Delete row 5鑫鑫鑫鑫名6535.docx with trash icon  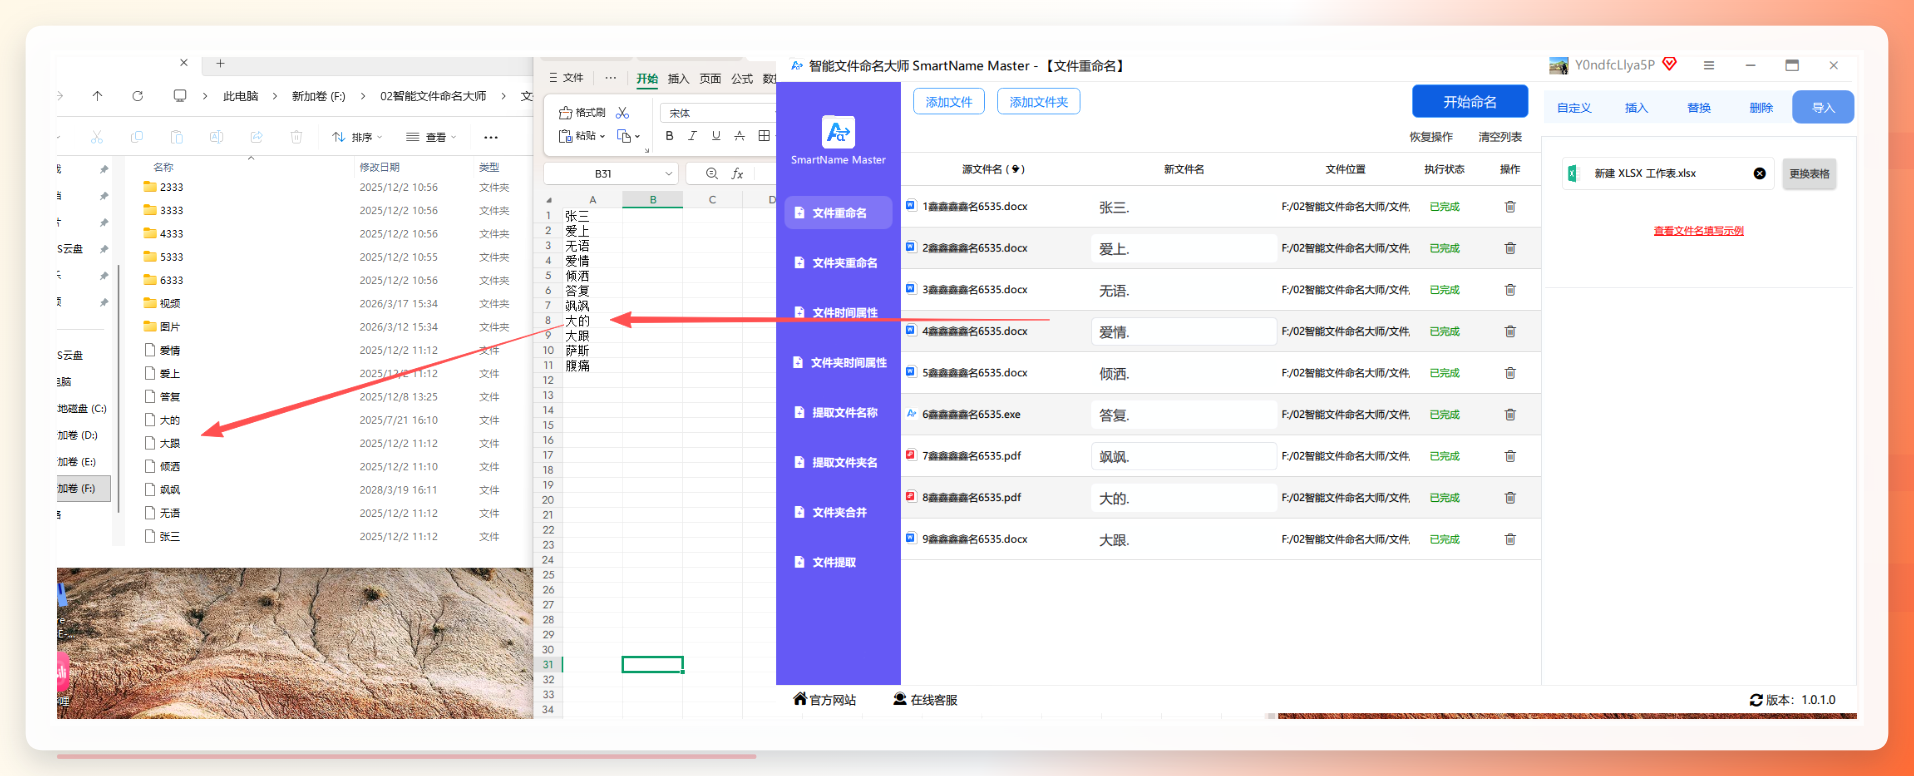[1510, 373]
